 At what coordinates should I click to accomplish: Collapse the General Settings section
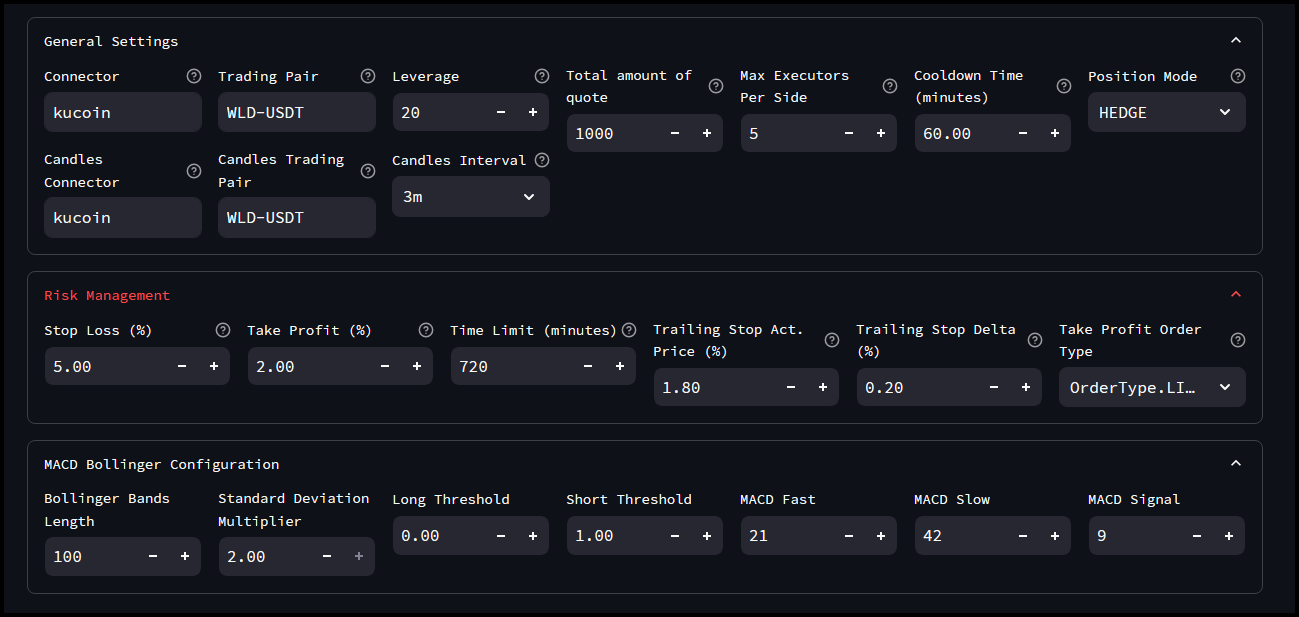click(x=1236, y=39)
